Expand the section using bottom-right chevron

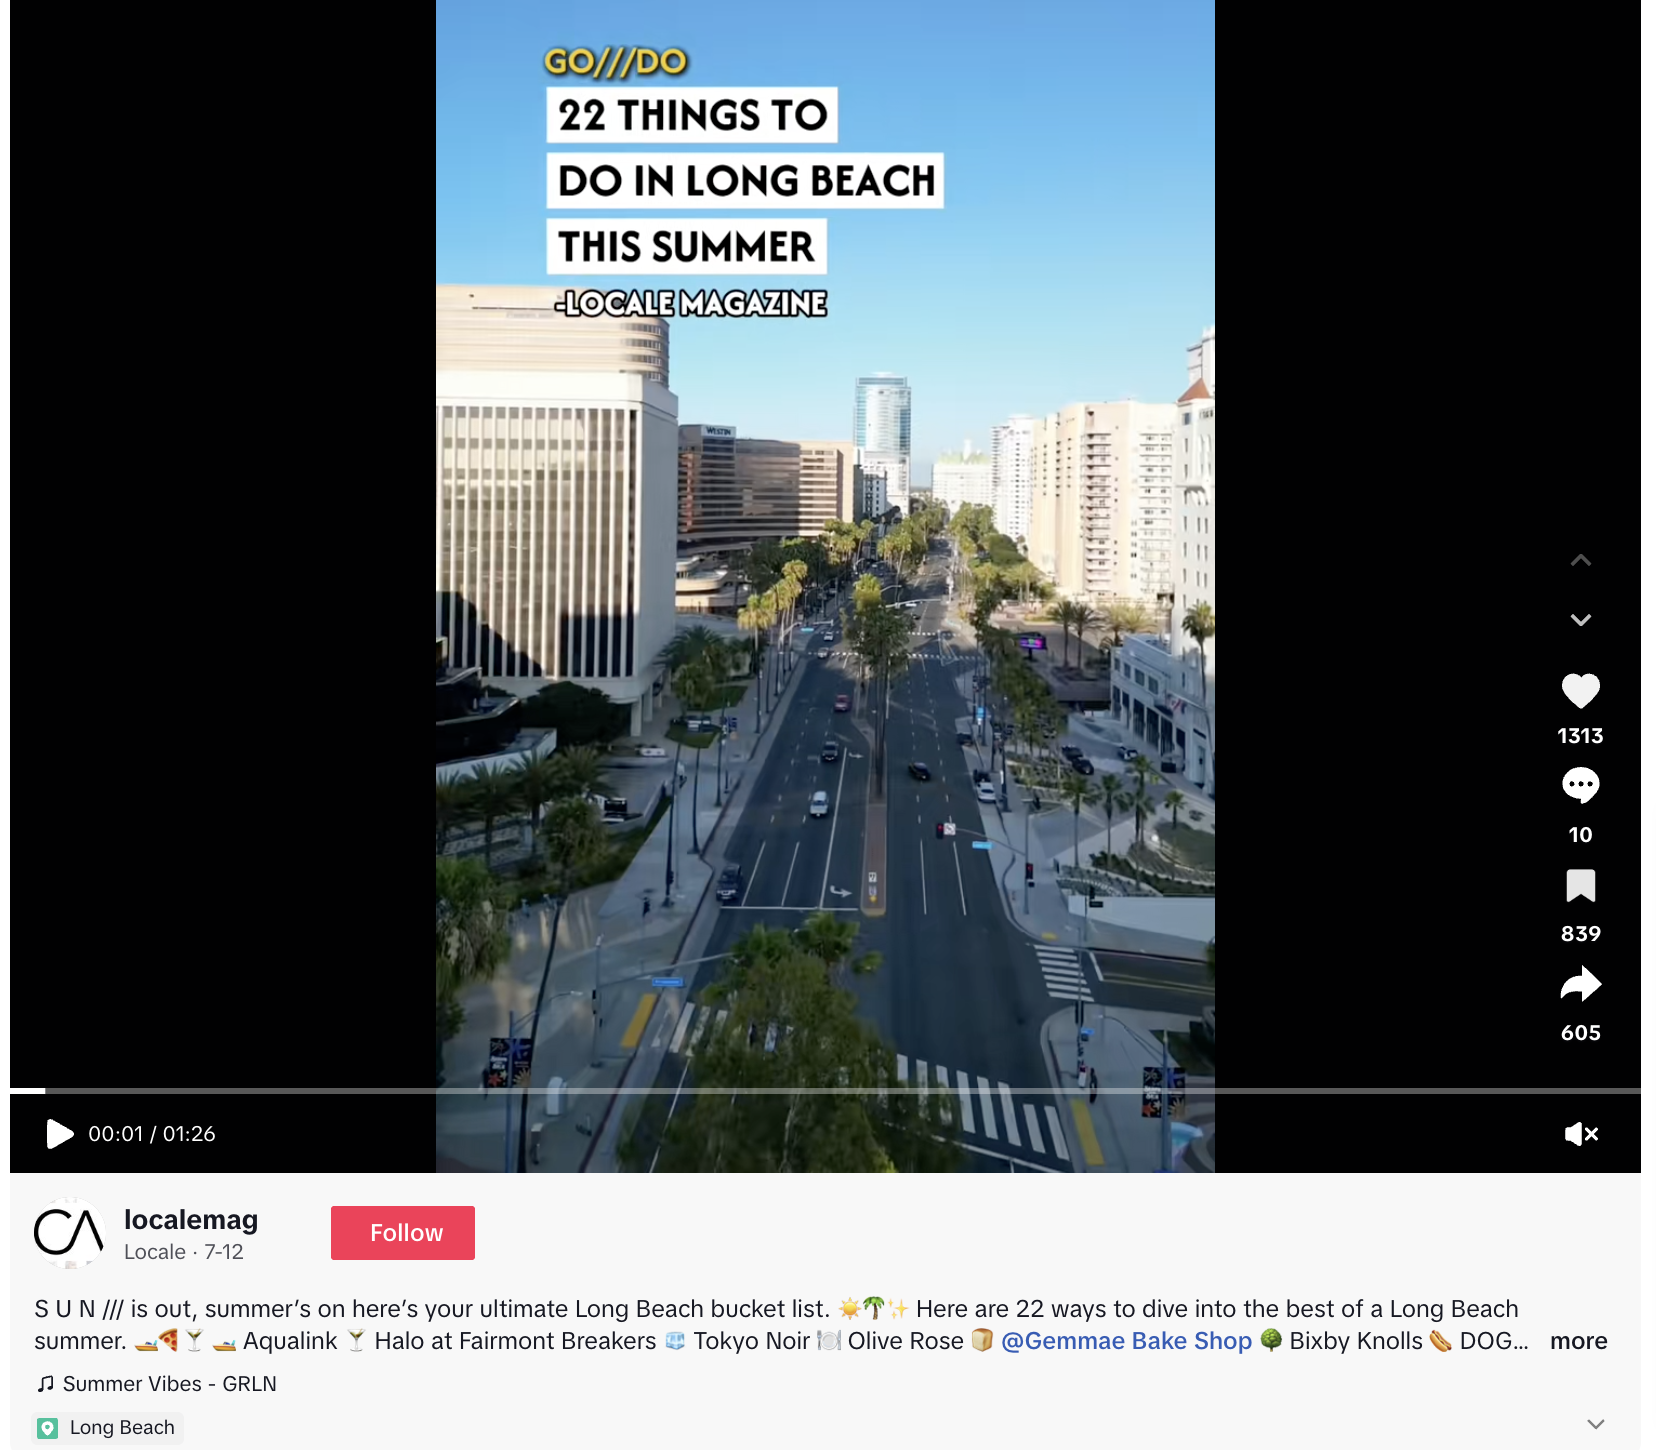(x=1596, y=1424)
